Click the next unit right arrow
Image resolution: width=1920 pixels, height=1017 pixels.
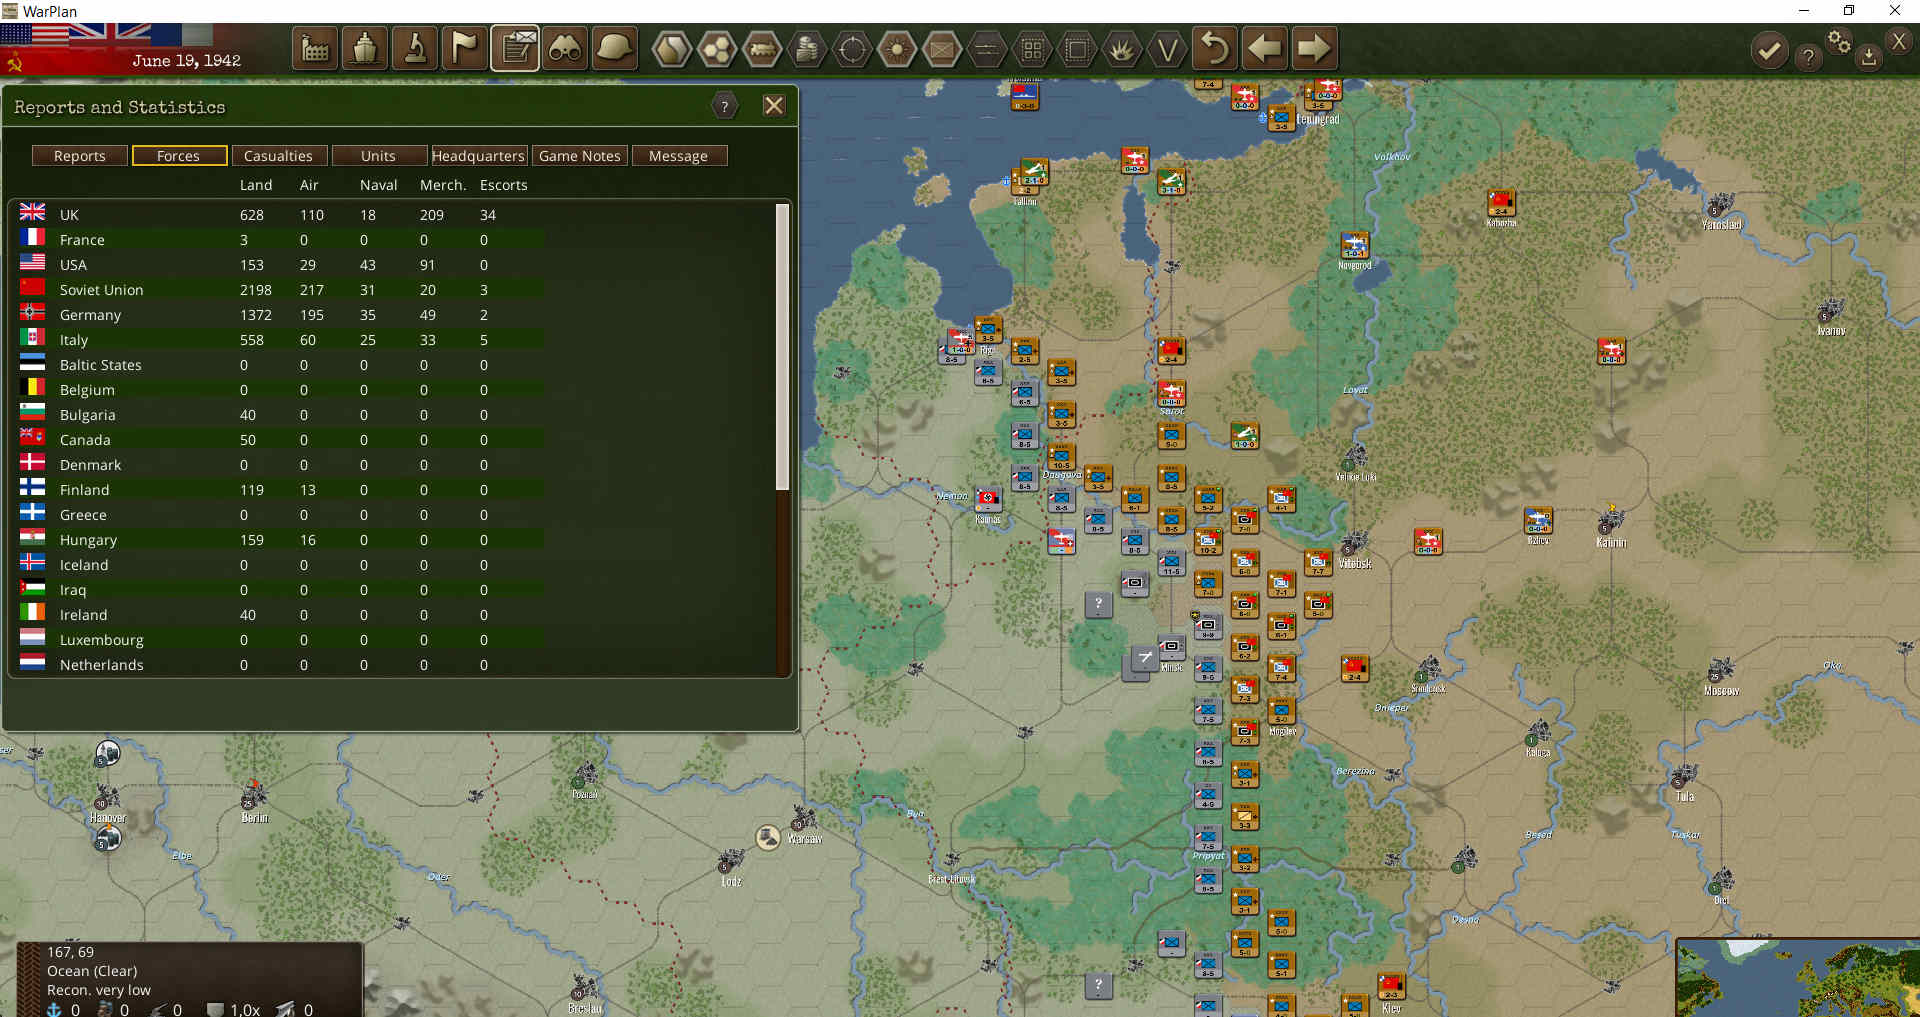(1314, 48)
